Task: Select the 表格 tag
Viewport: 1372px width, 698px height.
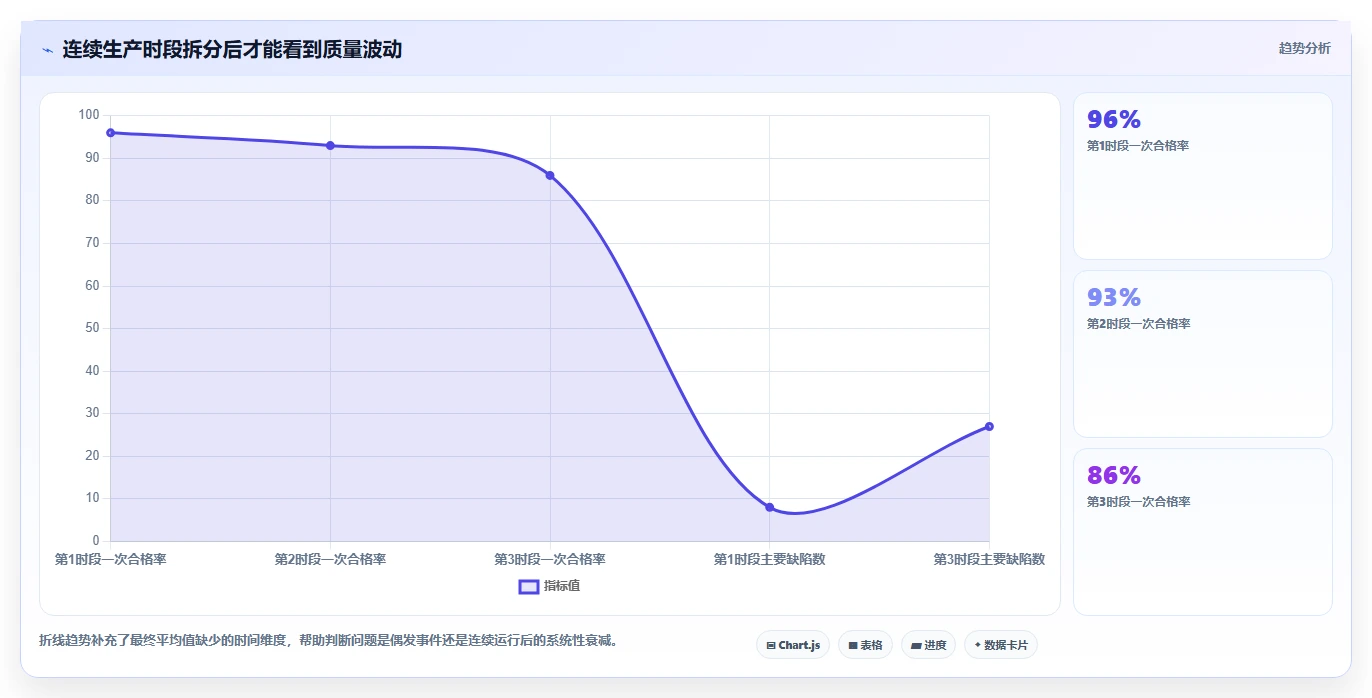Action: coord(865,645)
